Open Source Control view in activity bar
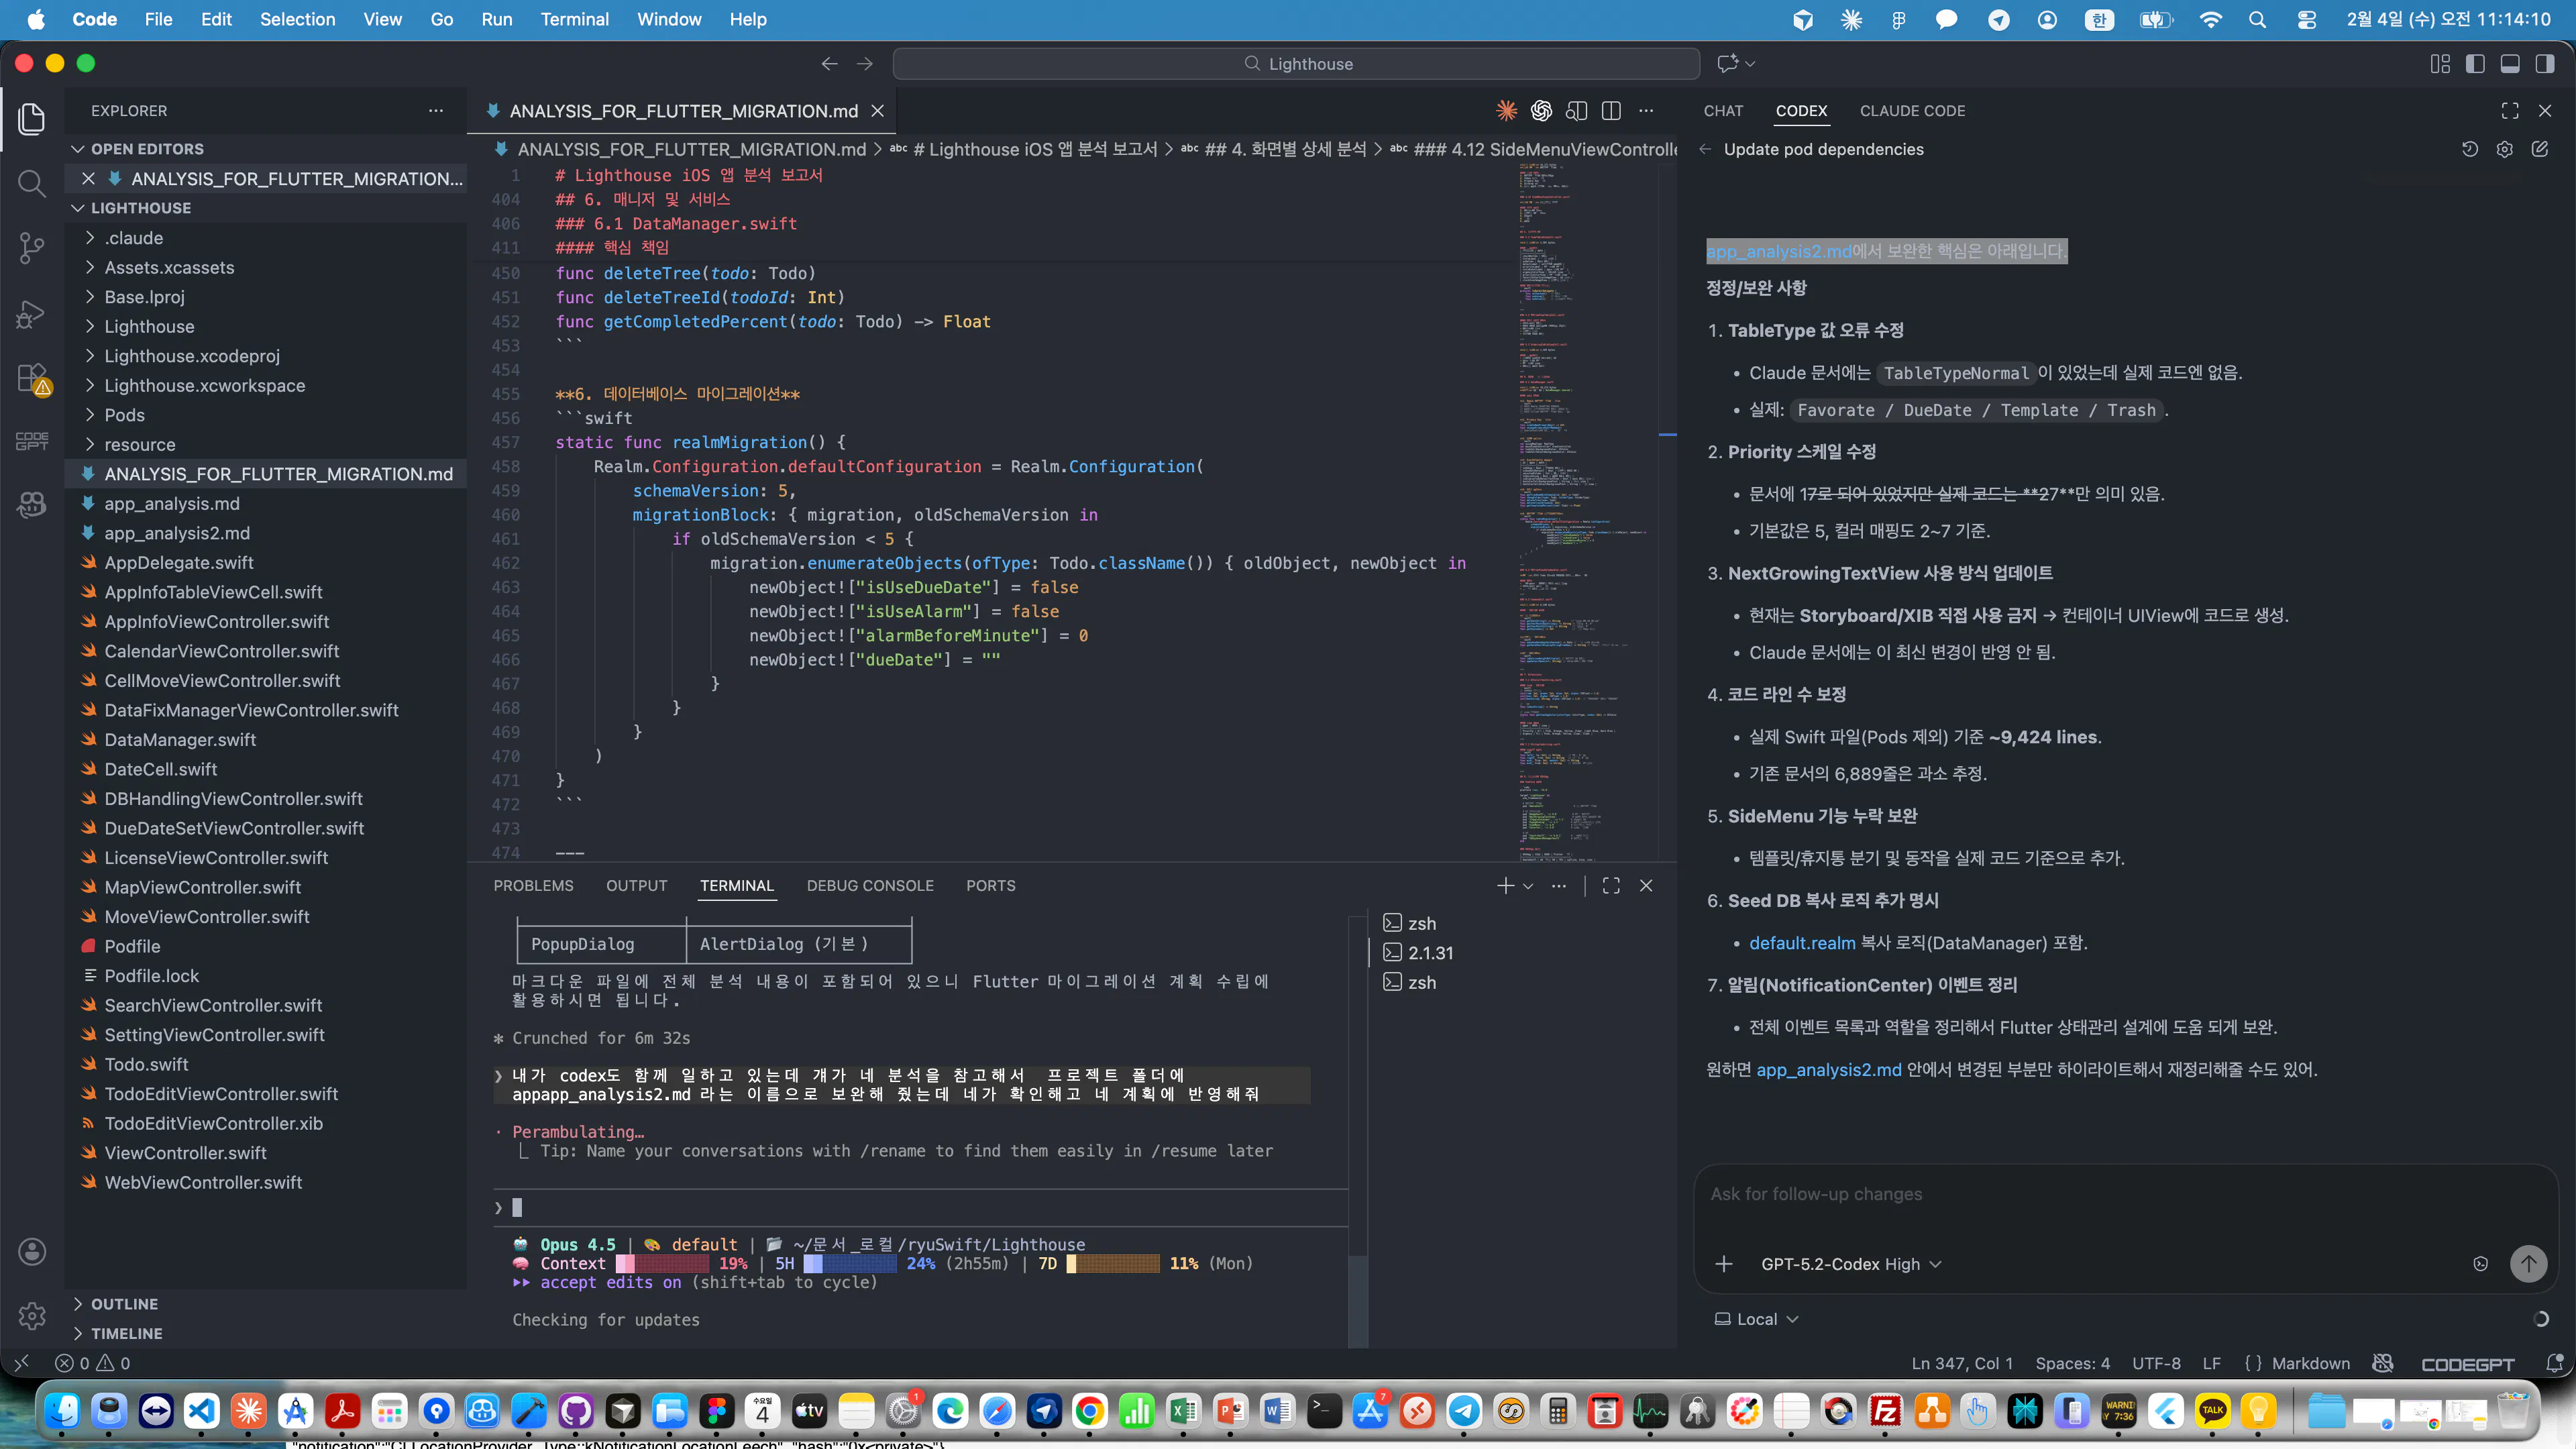2576x1449 pixels. pos(32,248)
